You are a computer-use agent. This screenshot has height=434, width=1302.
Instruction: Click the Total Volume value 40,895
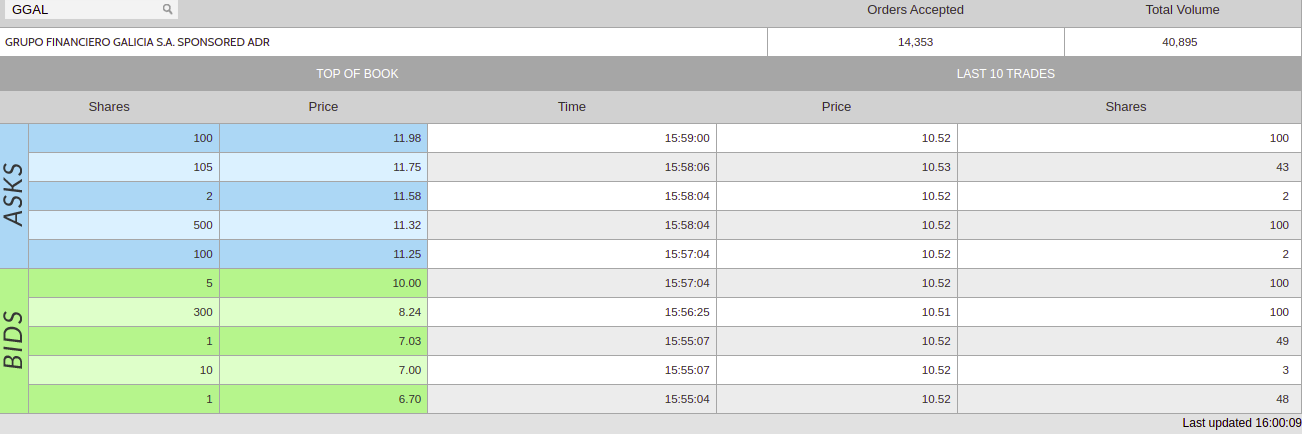click(x=1180, y=43)
